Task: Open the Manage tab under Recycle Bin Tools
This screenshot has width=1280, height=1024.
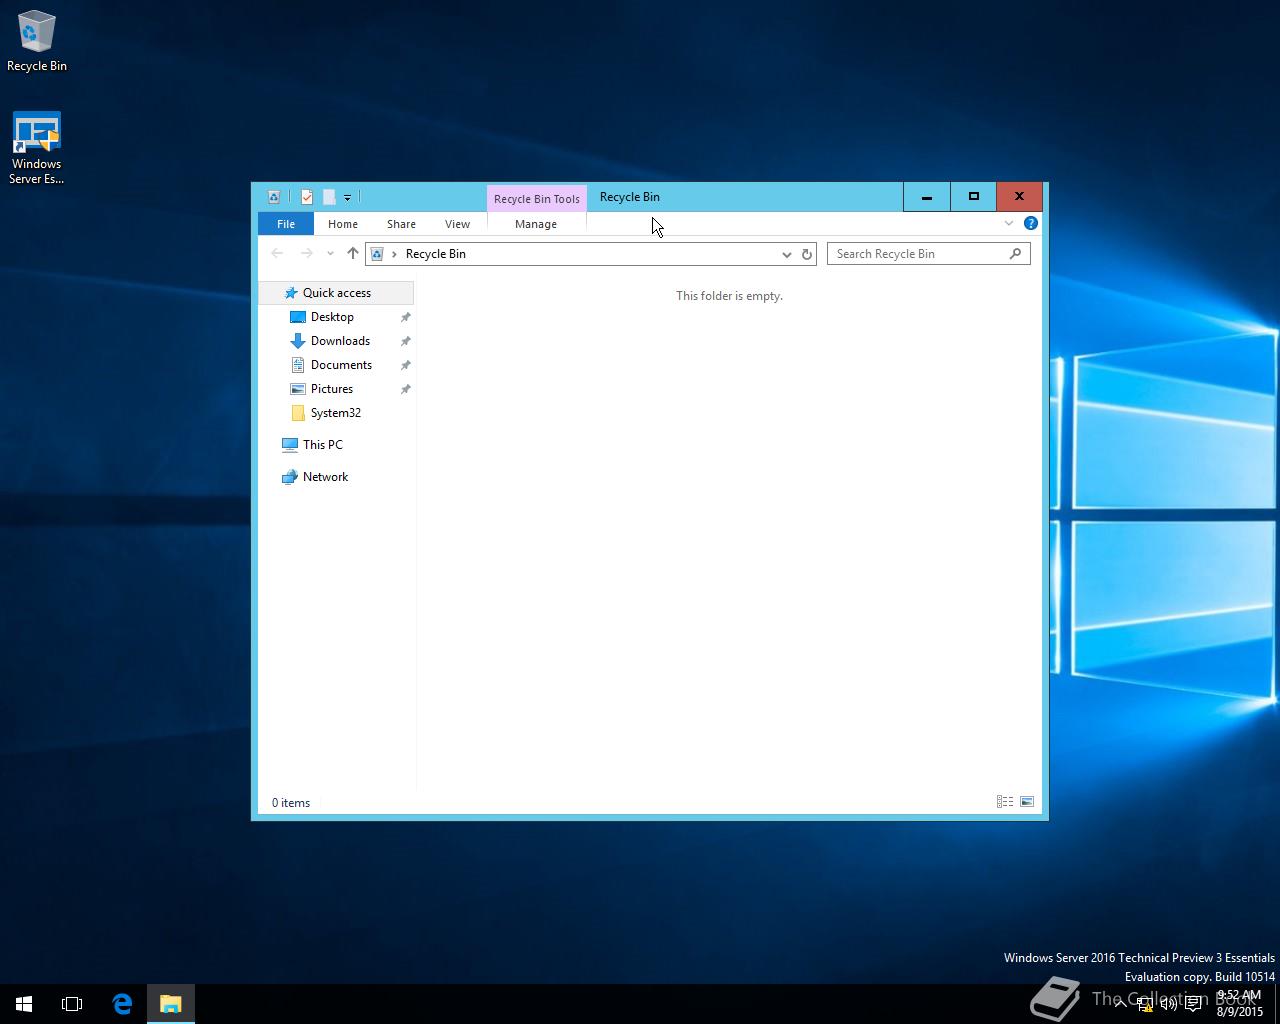Action: (535, 224)
